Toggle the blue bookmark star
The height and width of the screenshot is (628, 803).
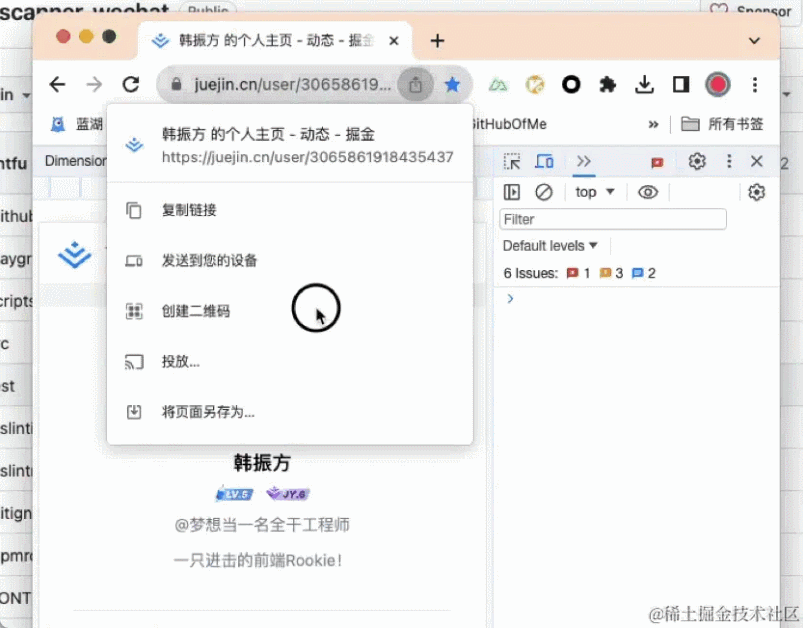(x=452, y=85)
